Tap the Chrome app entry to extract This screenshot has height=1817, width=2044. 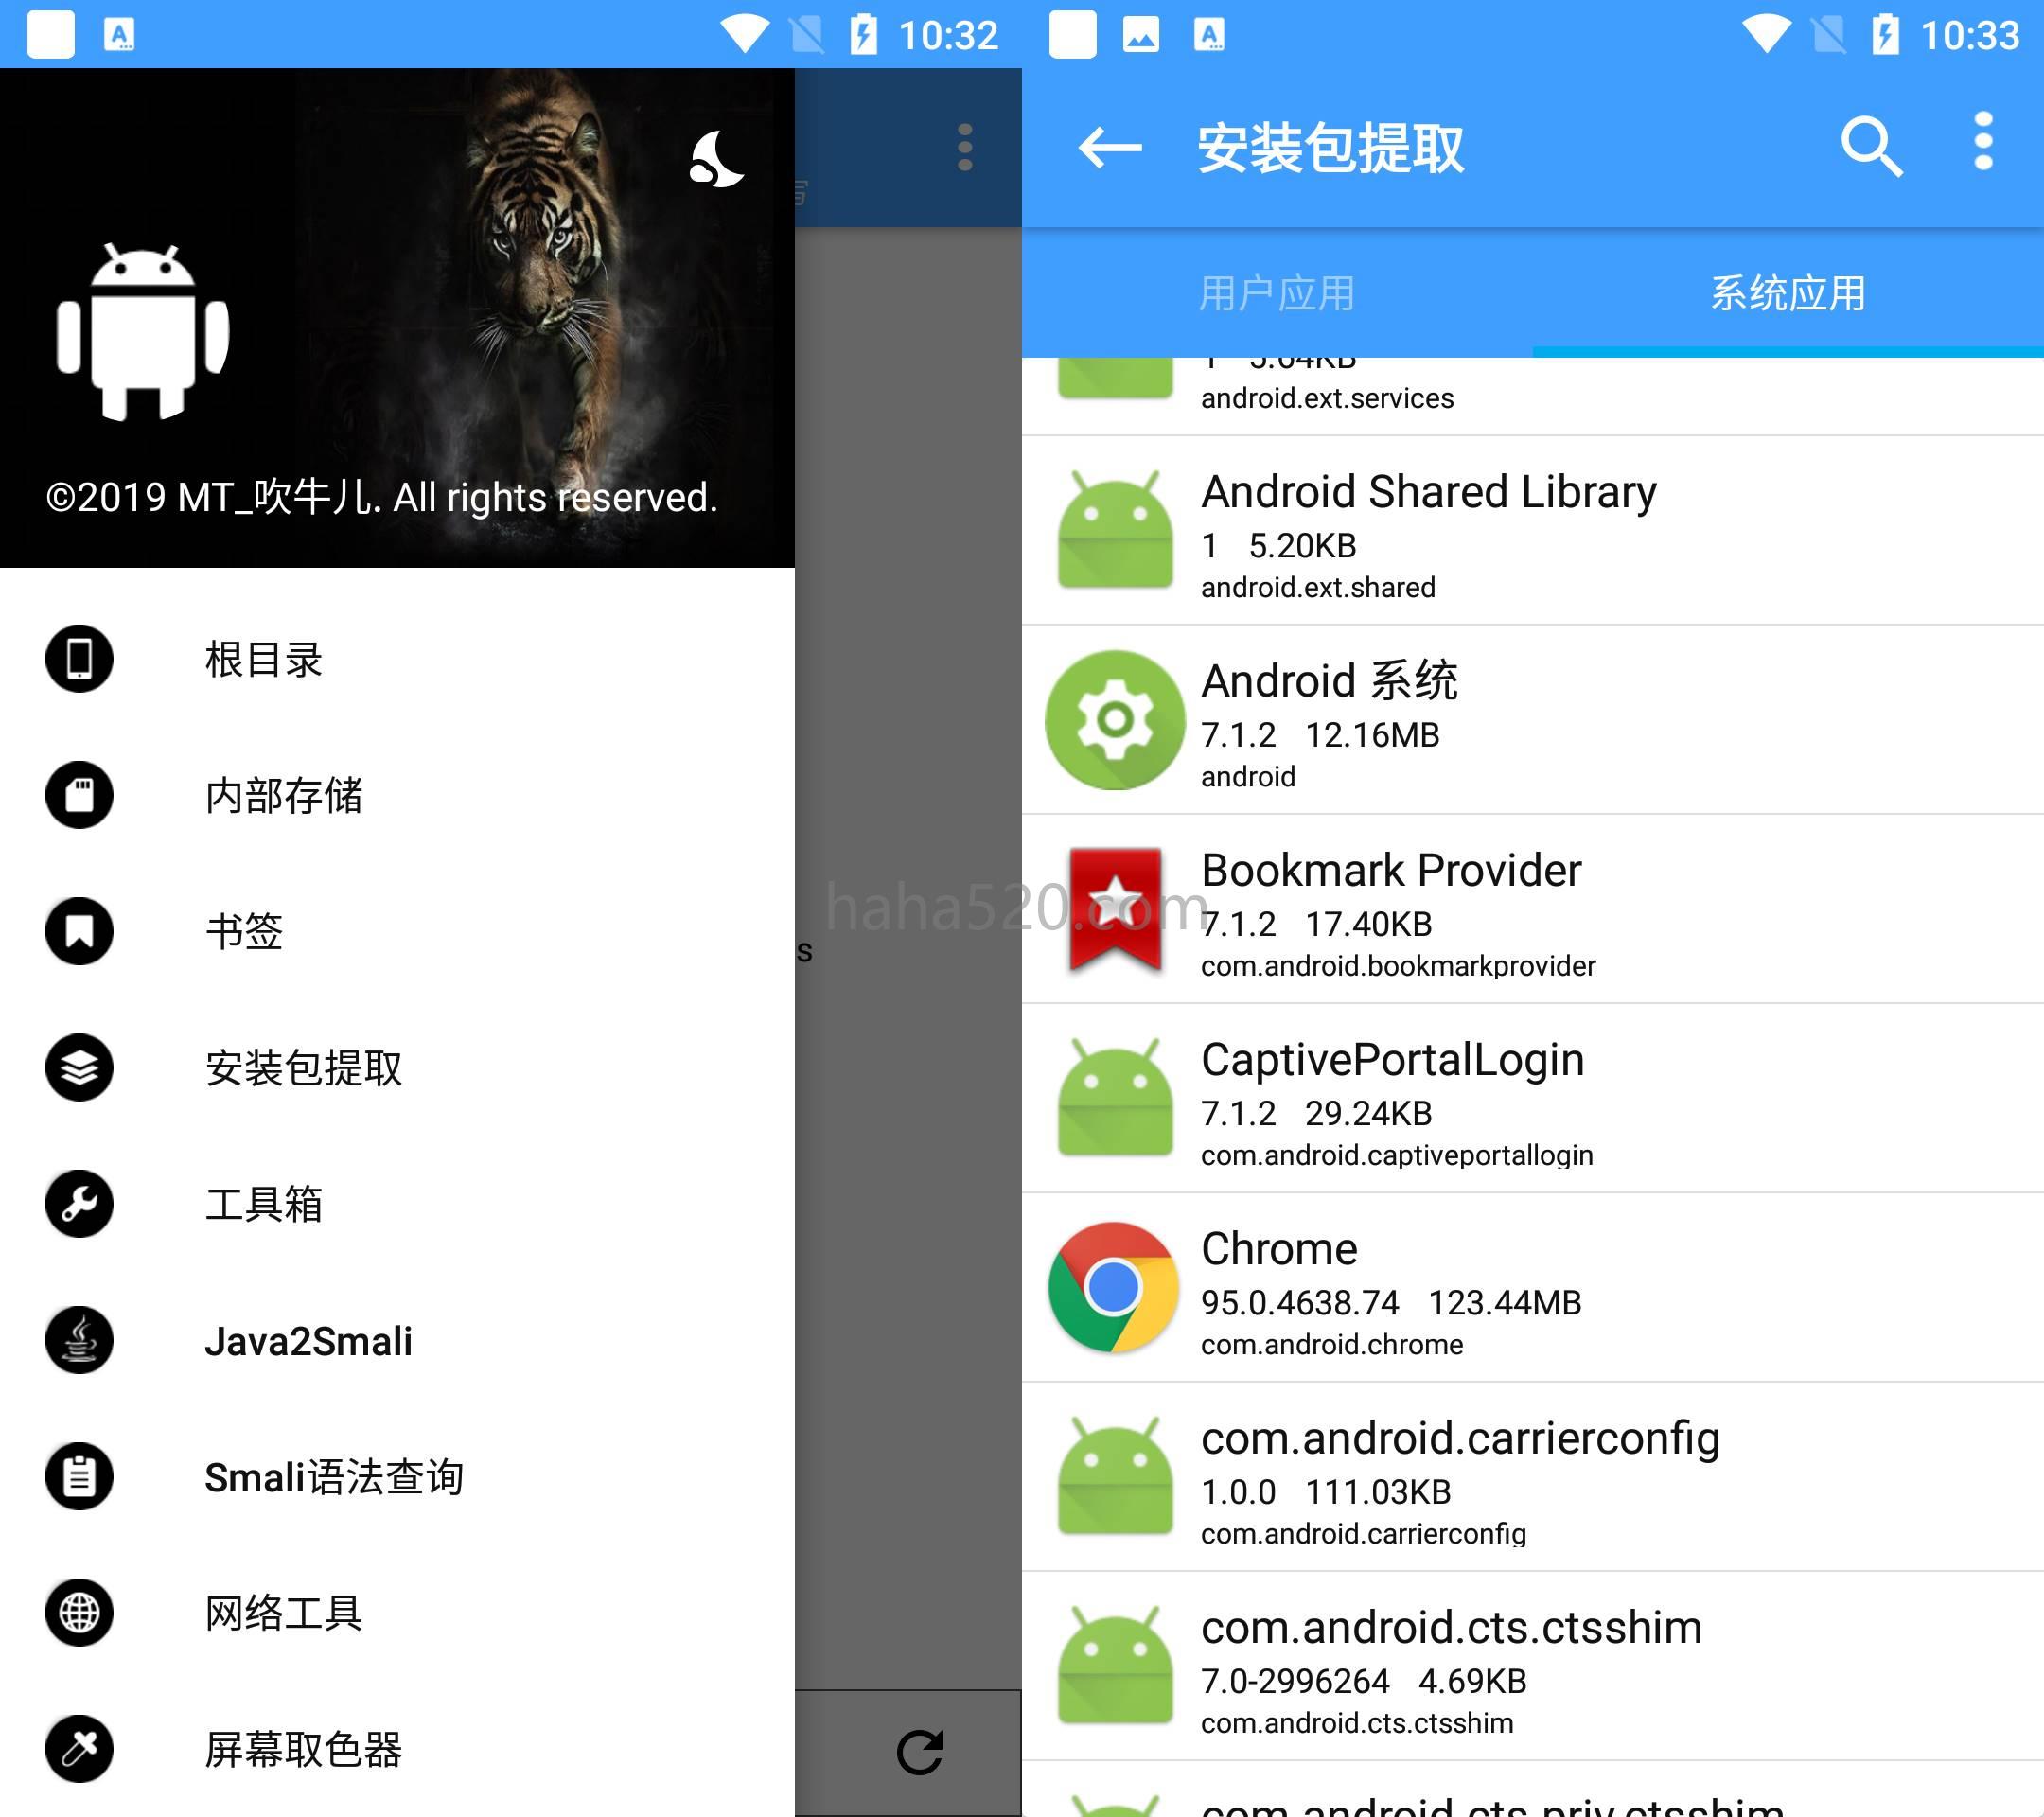coord(1532,1293)
